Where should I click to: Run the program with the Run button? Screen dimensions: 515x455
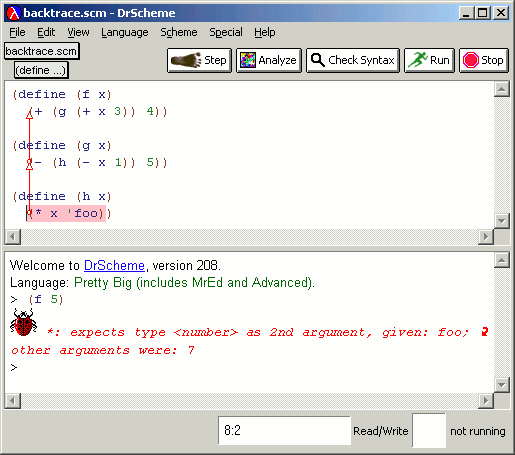pos(429,60)
